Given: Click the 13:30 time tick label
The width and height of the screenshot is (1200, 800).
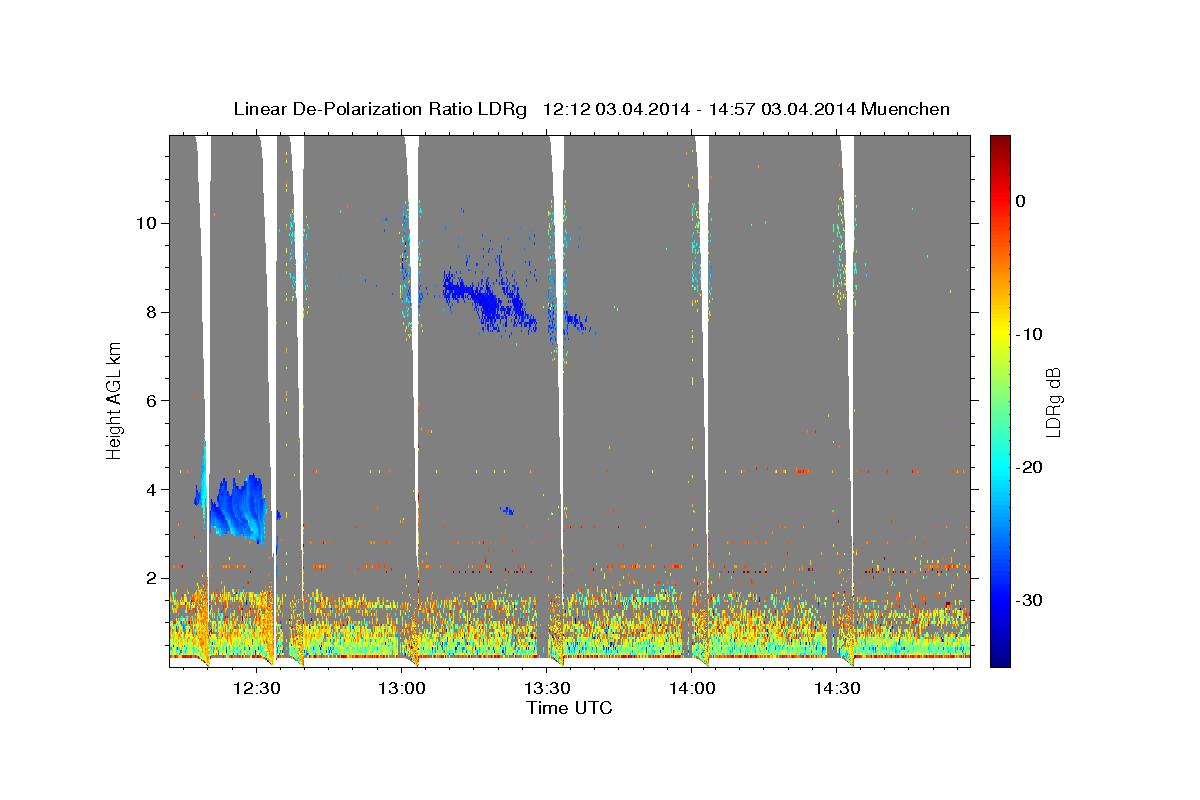Looking at the screenshot, I should coord(548,688).
